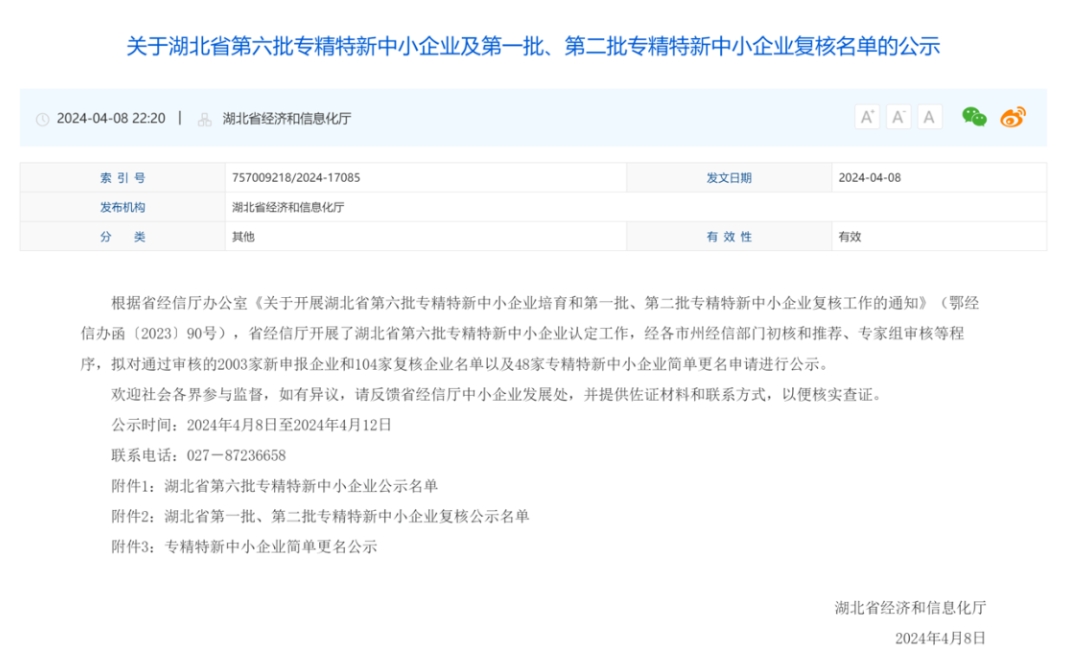Click the 分类 label cell

tap(122, 236)
